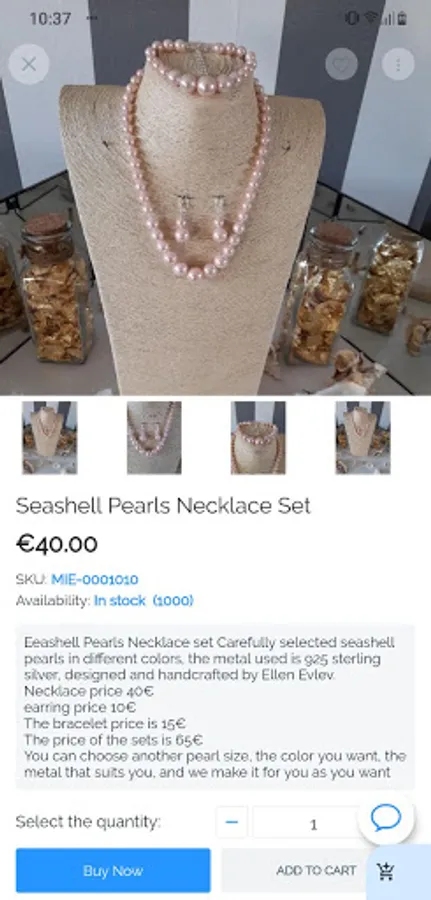Tap the Wi-Fi signal icon in status bar
This screenshot has width=431, height=900.
371,18
